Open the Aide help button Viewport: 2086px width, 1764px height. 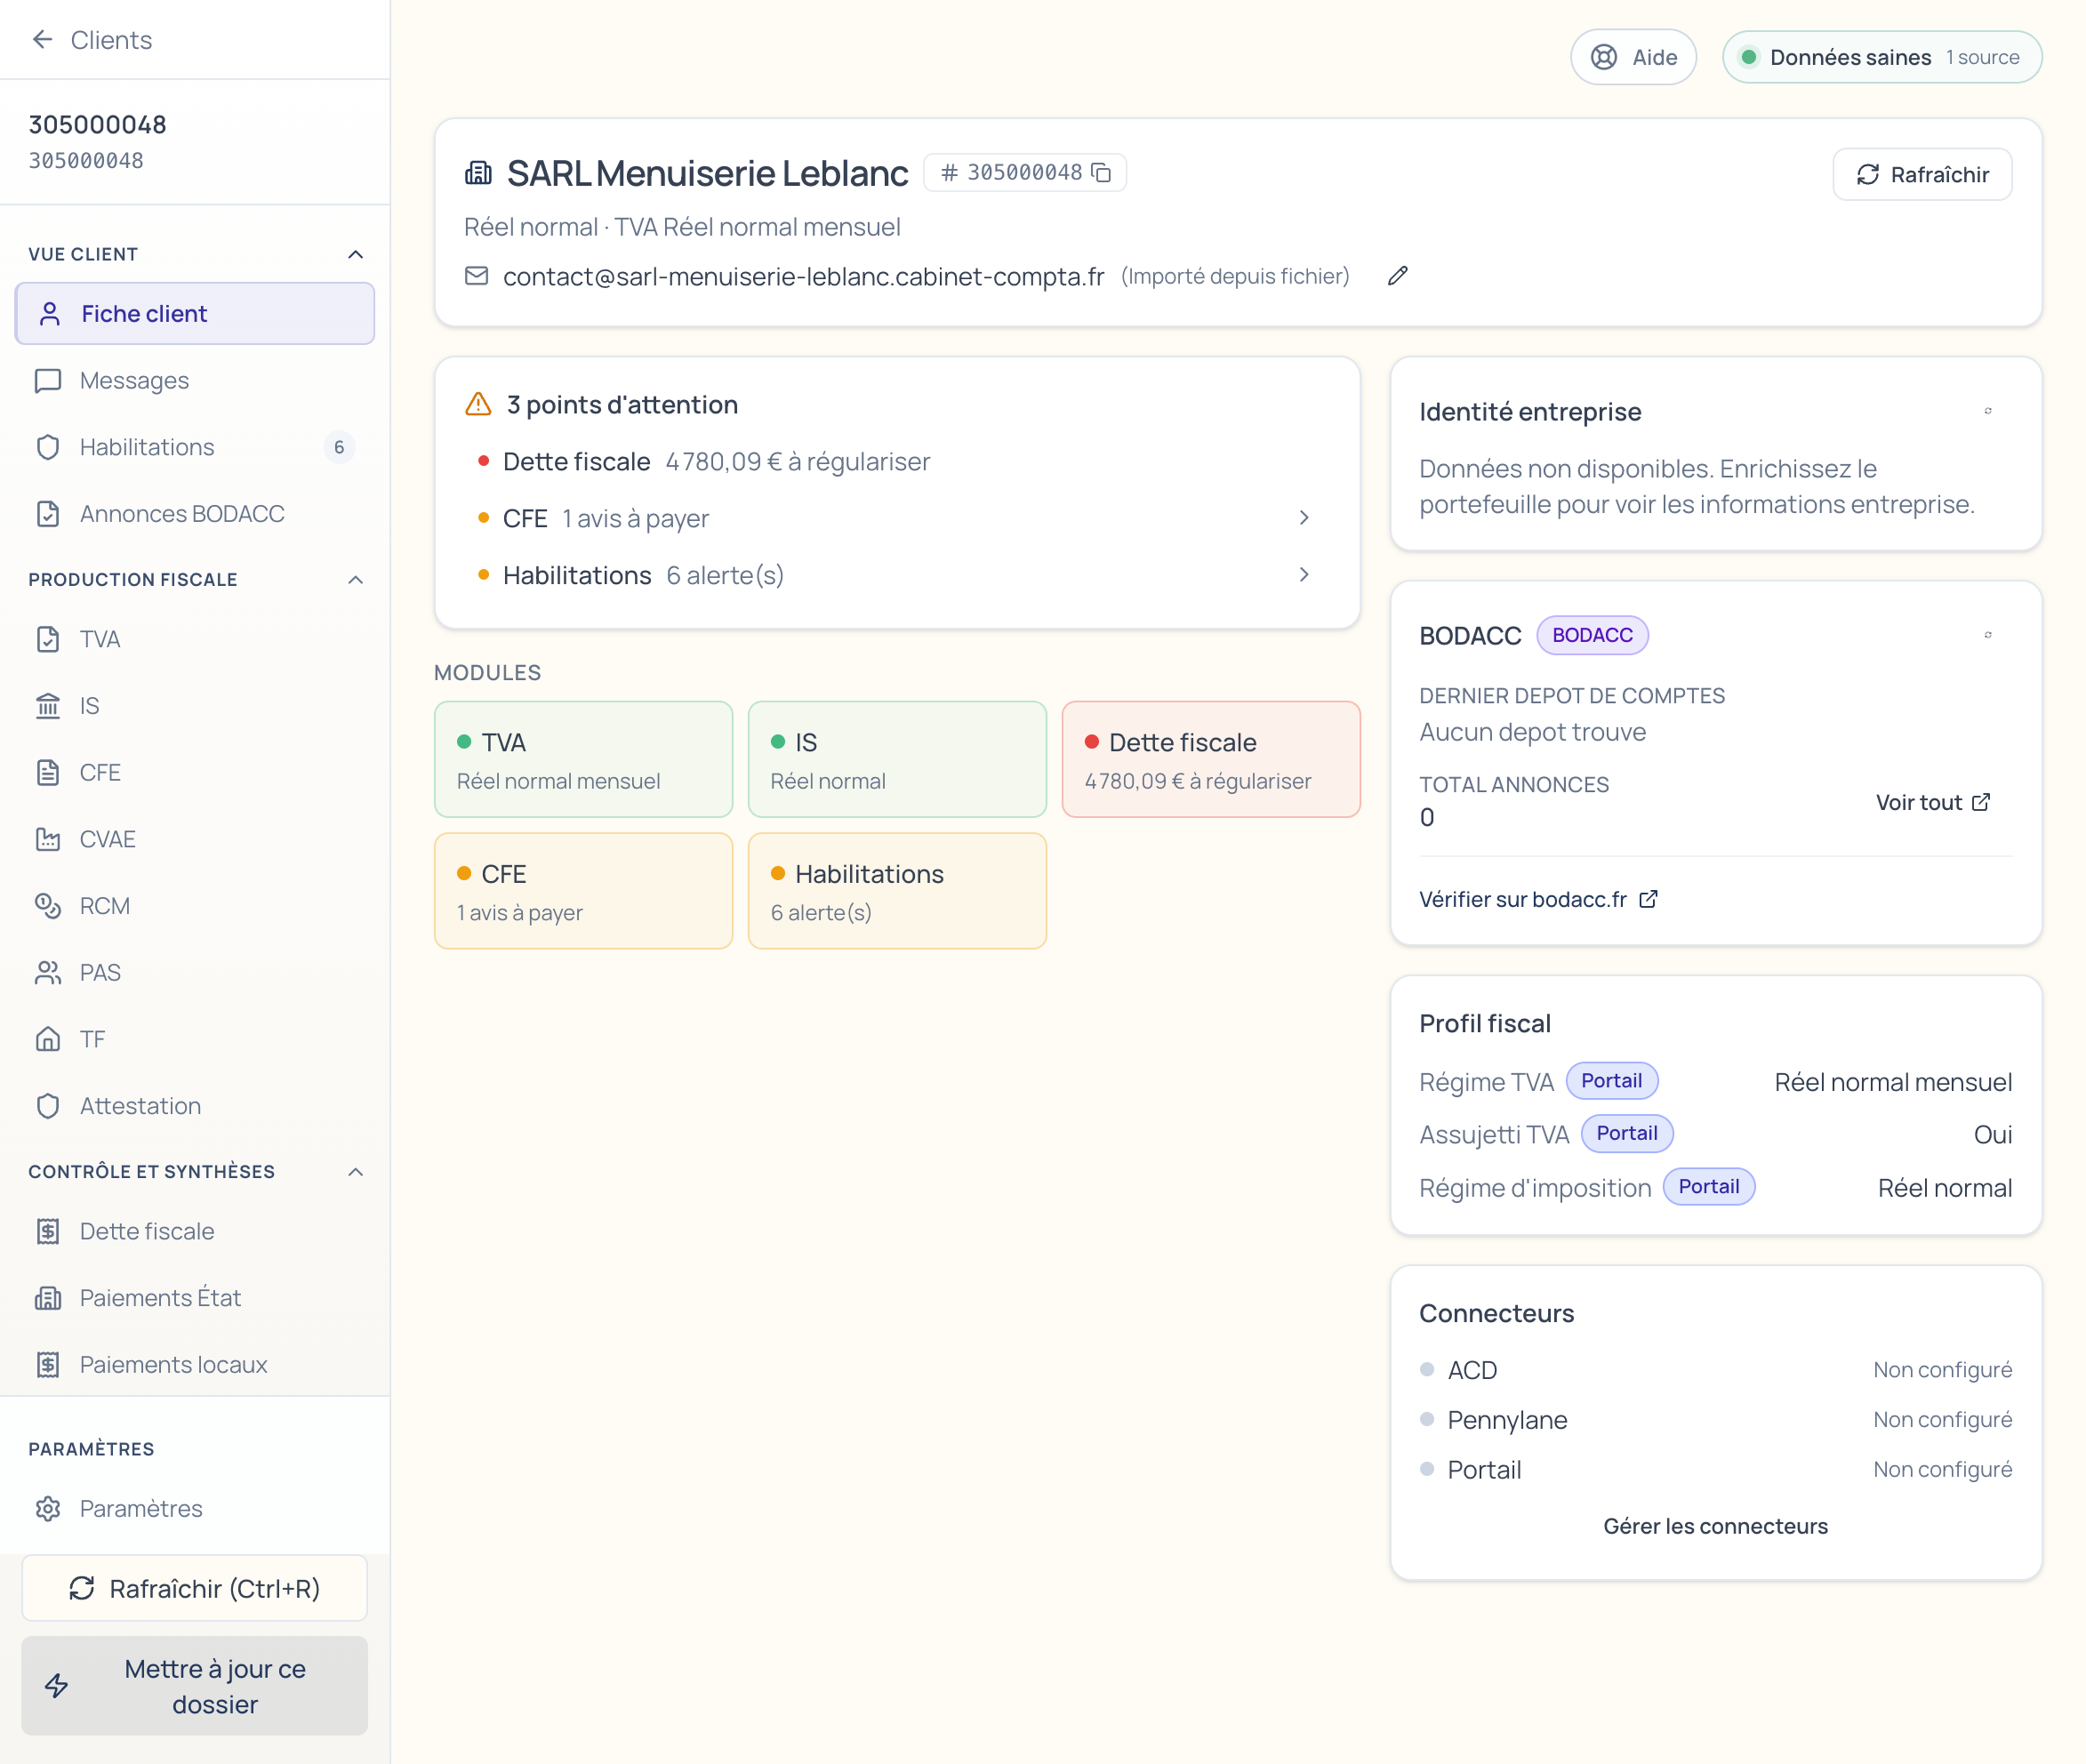click(x=1633, y=57)
